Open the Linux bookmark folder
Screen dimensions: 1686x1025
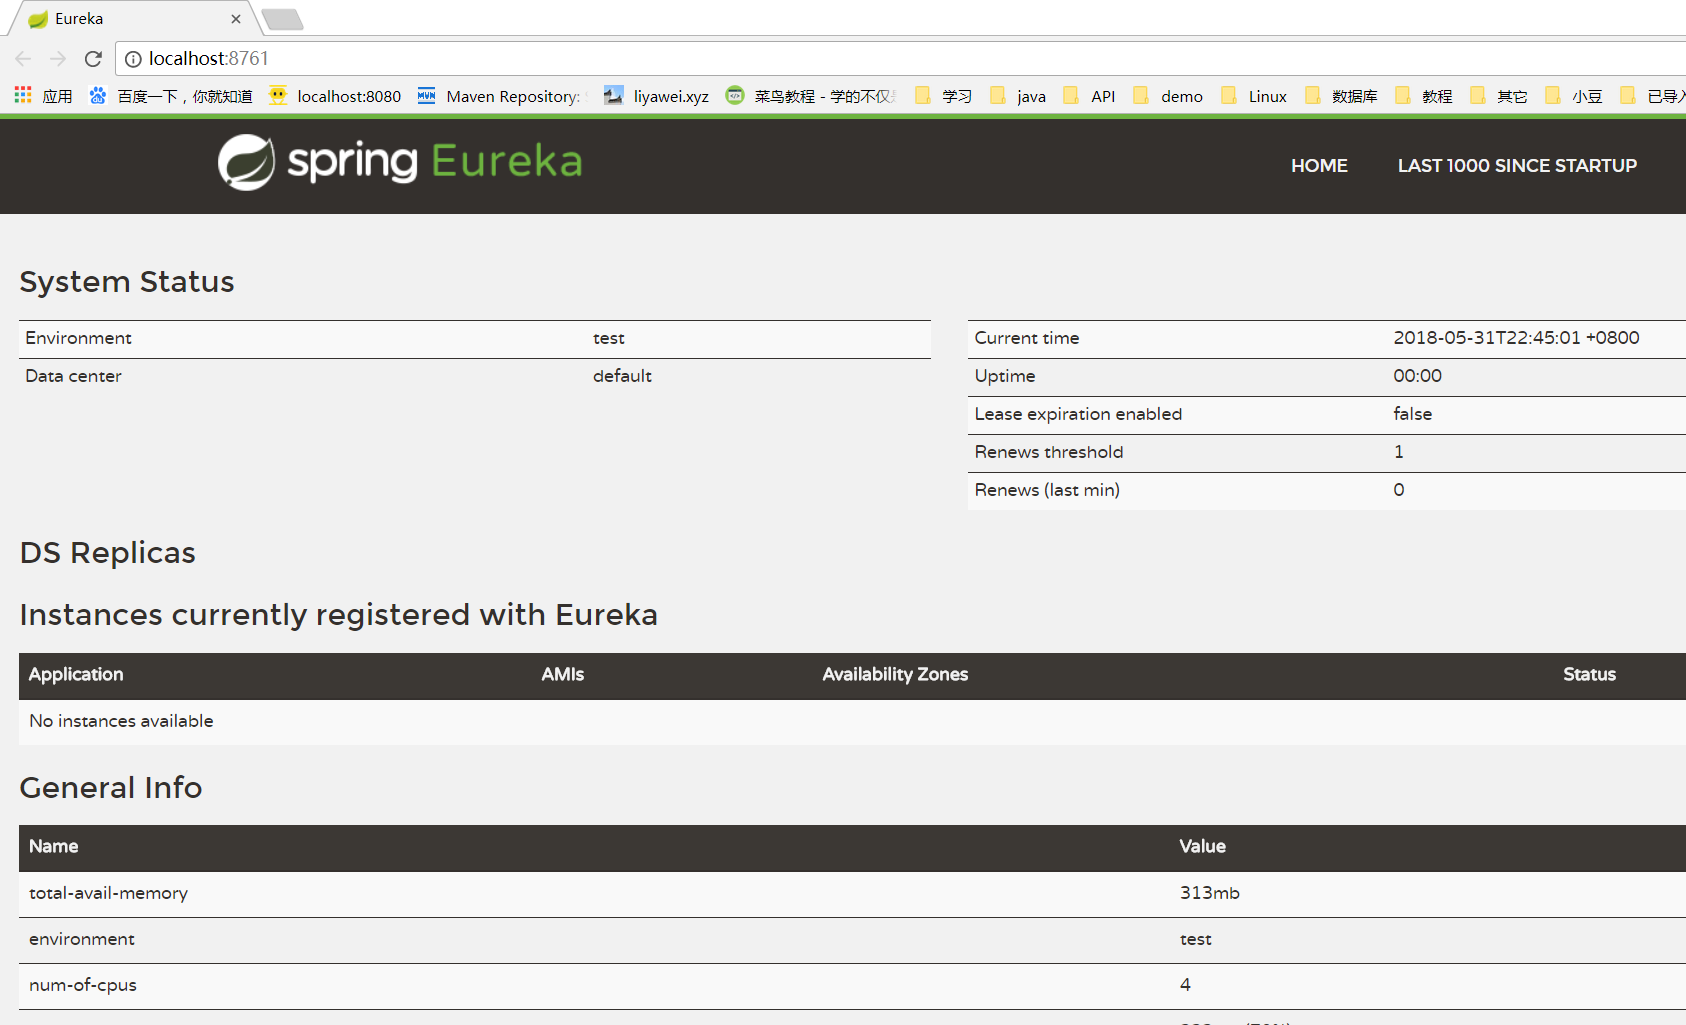pyautogui.click(x=1254, y=96)
